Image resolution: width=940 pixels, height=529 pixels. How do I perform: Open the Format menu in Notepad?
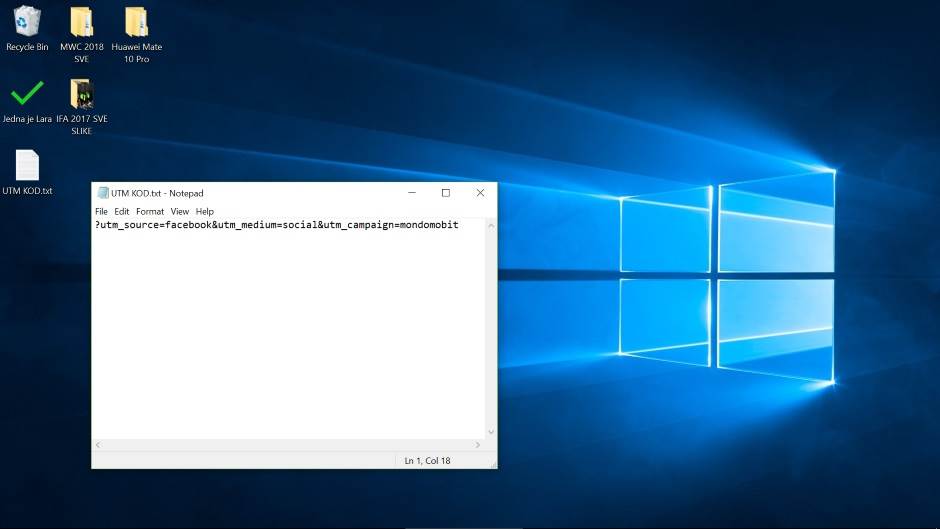click(150, 212)
